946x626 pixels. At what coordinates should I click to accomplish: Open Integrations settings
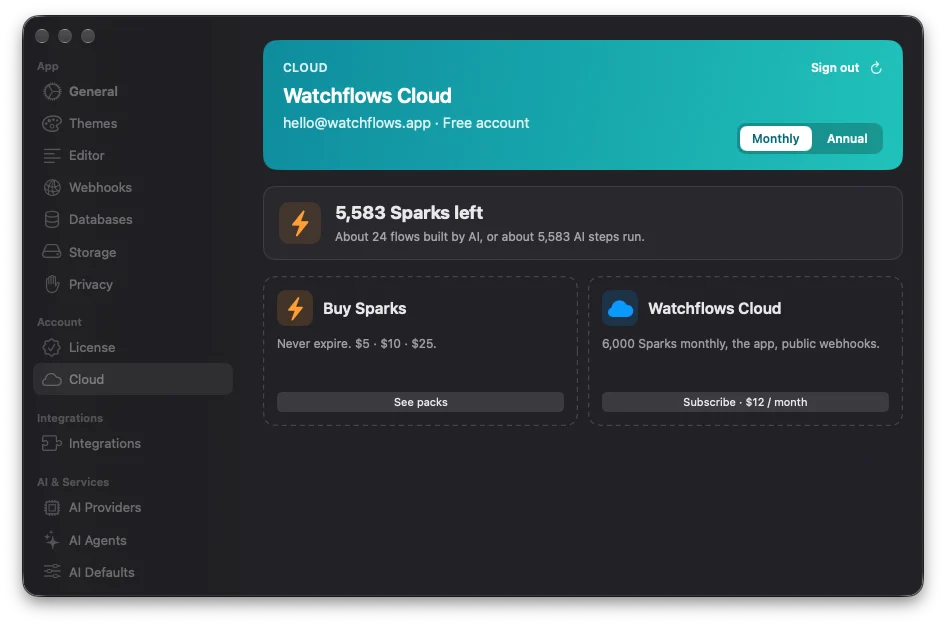click(133, 443)
